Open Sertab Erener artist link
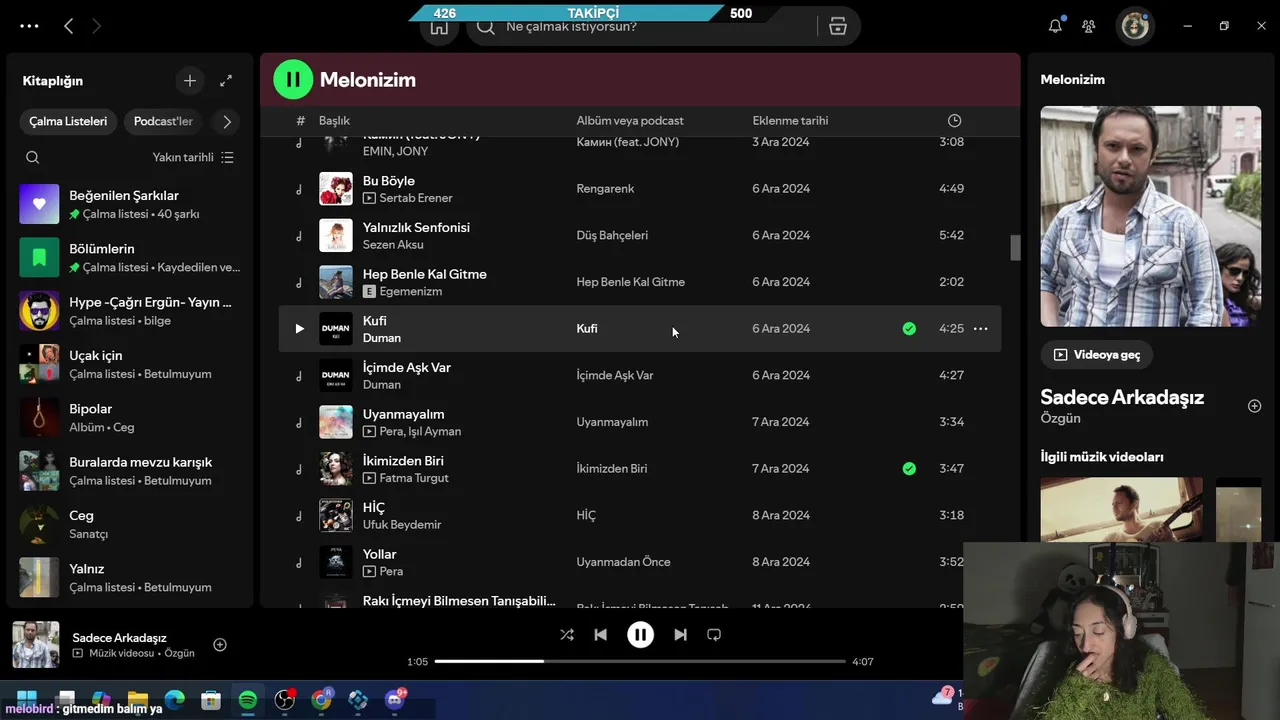Image resolution: width=1280 pixels, height=720 pixels. pos(416,198)
